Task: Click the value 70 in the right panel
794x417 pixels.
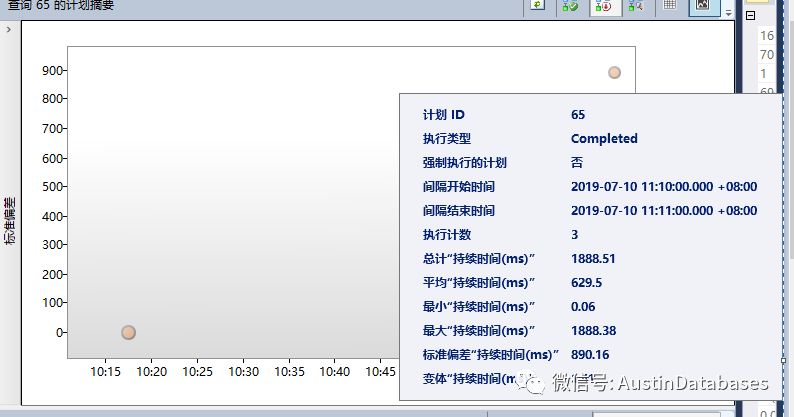Action: [x=767, y=55]
